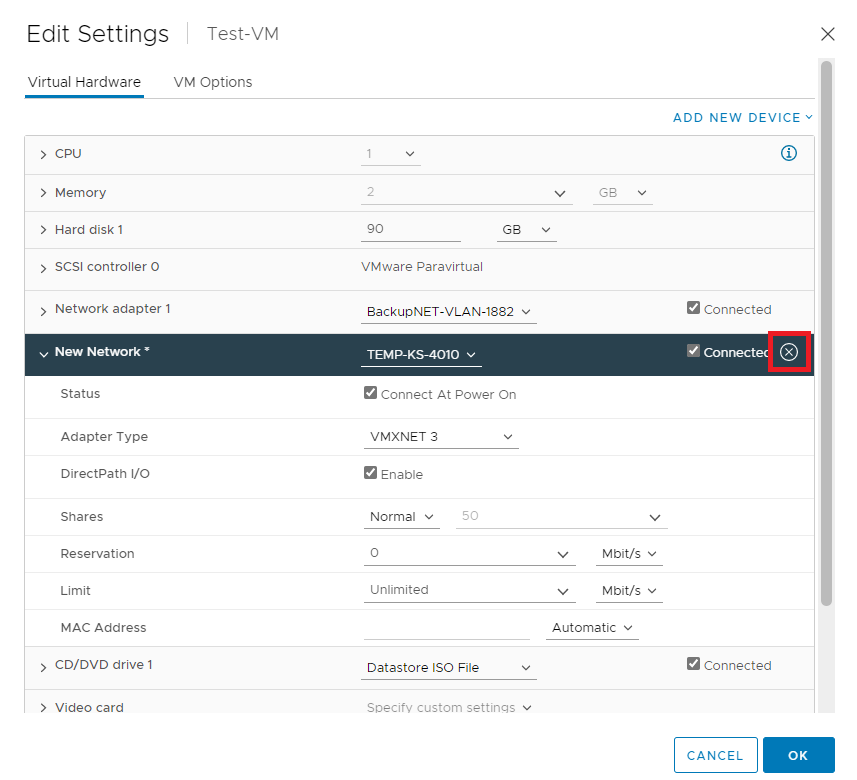Open the ADD NEW DEVICE menu

pos(742,118)
